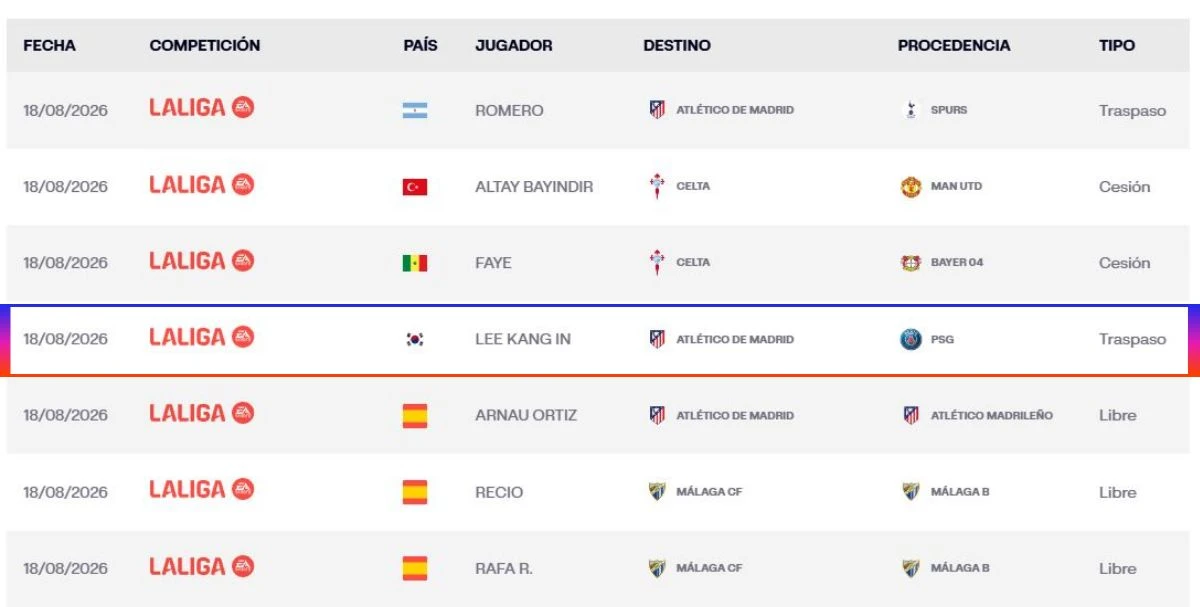The width and height of the screenshot is (1200, 607).
Task: Sort by the FECHA column header
Action: point(49,46)
